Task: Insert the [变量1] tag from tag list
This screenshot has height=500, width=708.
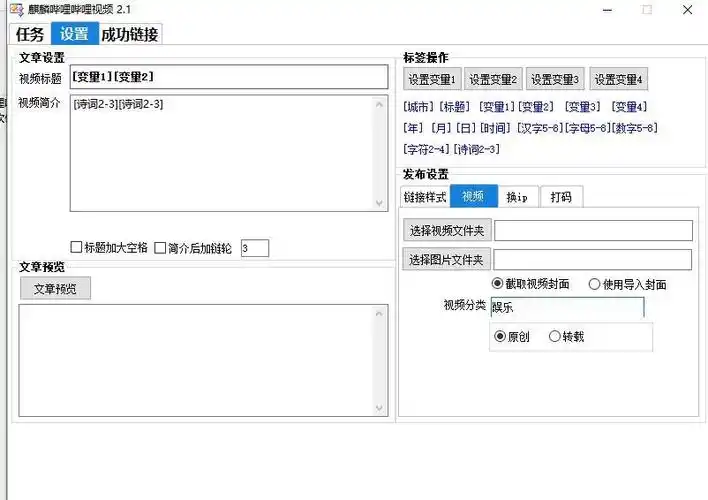Action: click(497, 107)
